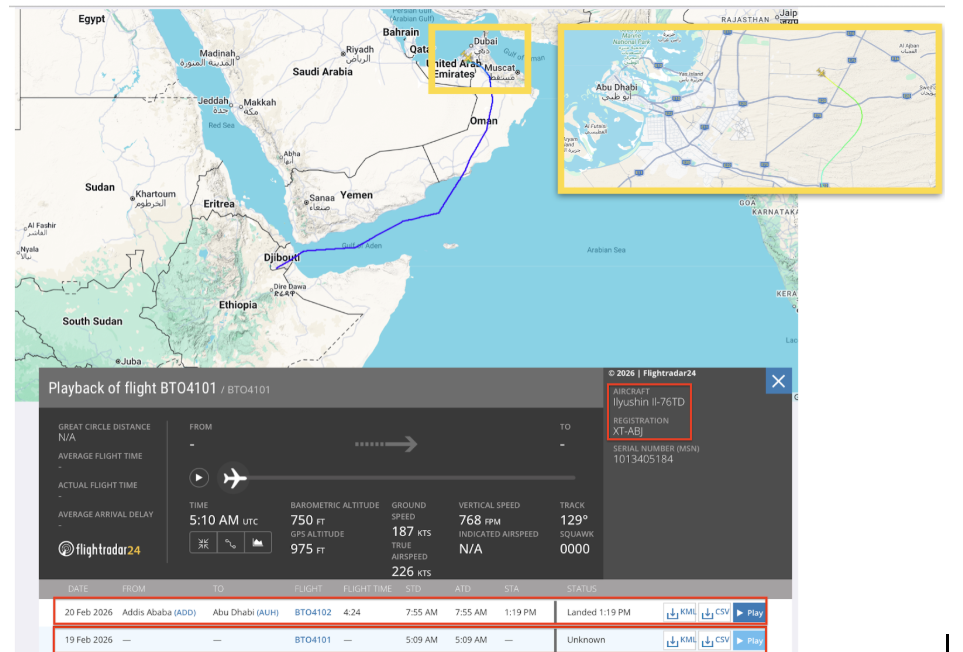
Task: Click the Playback of flight BTO4101 title
Action: pyautogui.click(x=133, y=388)
